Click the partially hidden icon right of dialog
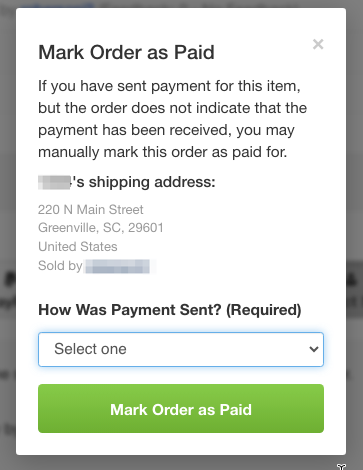The height and width of the screenshot is (470, 363). (352, 279)
